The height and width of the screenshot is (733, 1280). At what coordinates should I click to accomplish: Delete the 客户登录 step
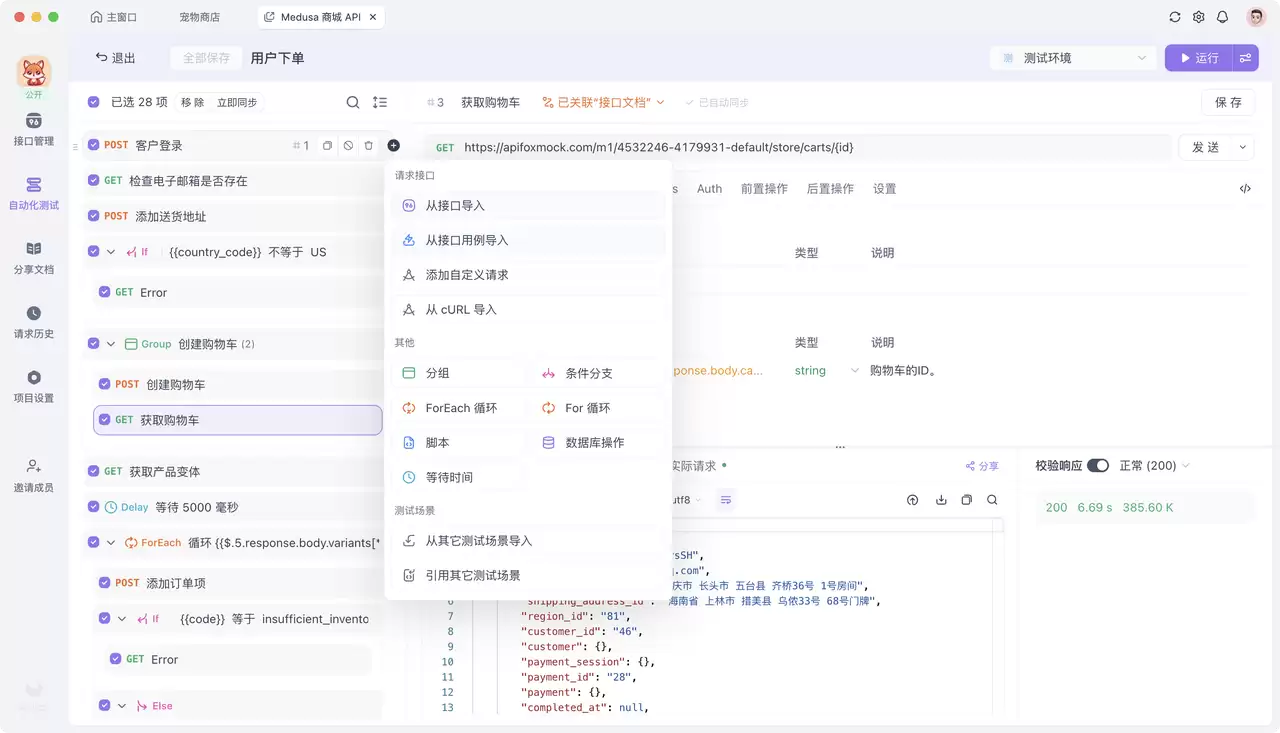[x=369, y=145]
